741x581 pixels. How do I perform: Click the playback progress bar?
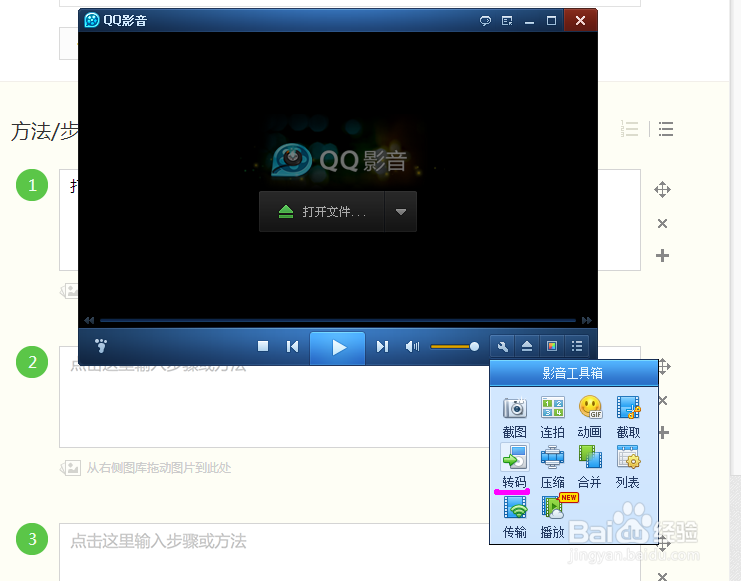pyautogui.click(x=337, y=321)
